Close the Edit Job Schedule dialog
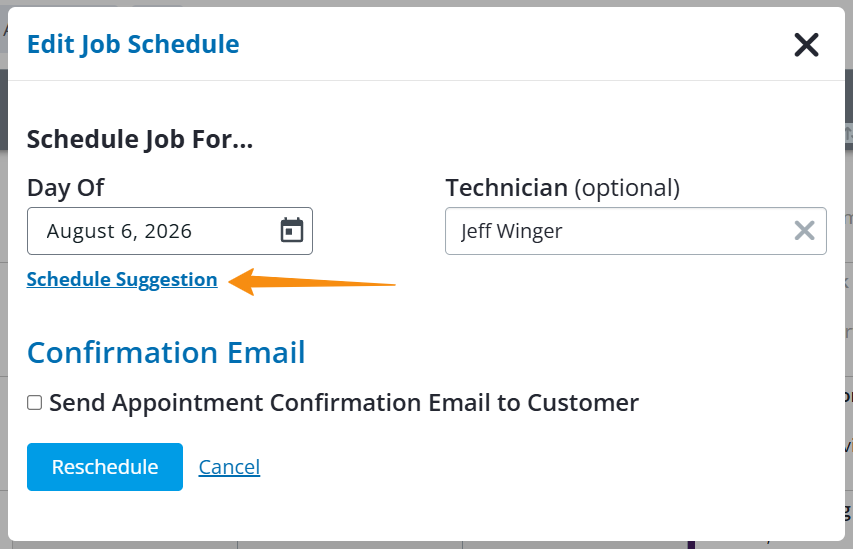The height and width of the screenshot is (549, 853). click(x=806, y=45)
